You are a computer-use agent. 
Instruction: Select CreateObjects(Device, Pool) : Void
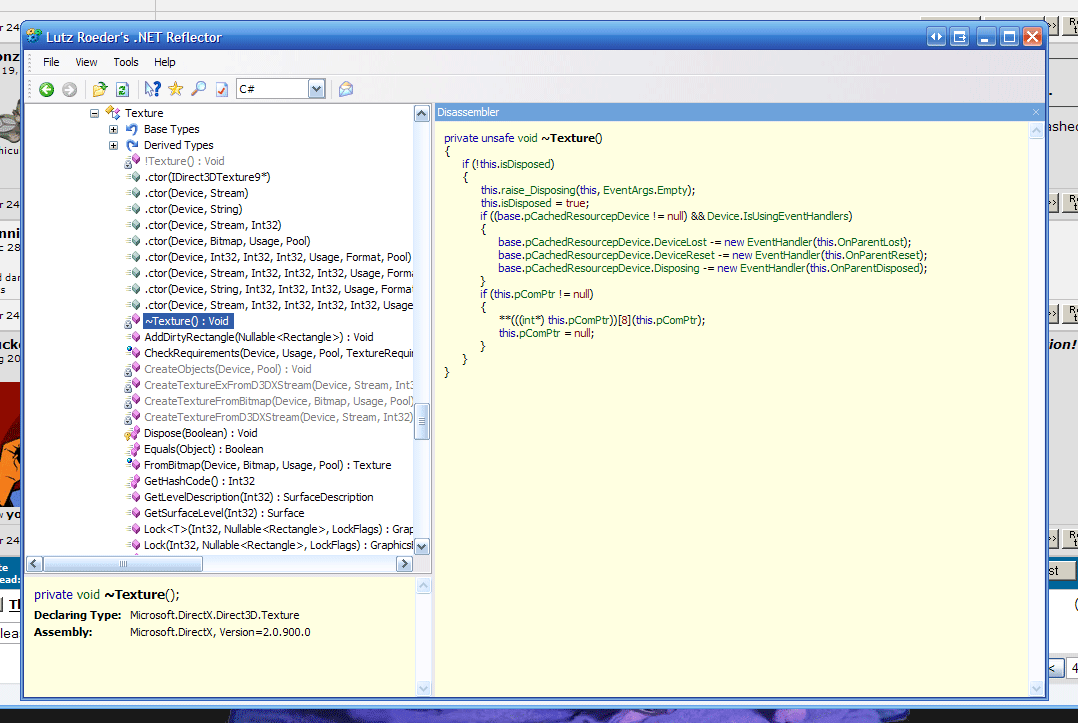point(228,369)
